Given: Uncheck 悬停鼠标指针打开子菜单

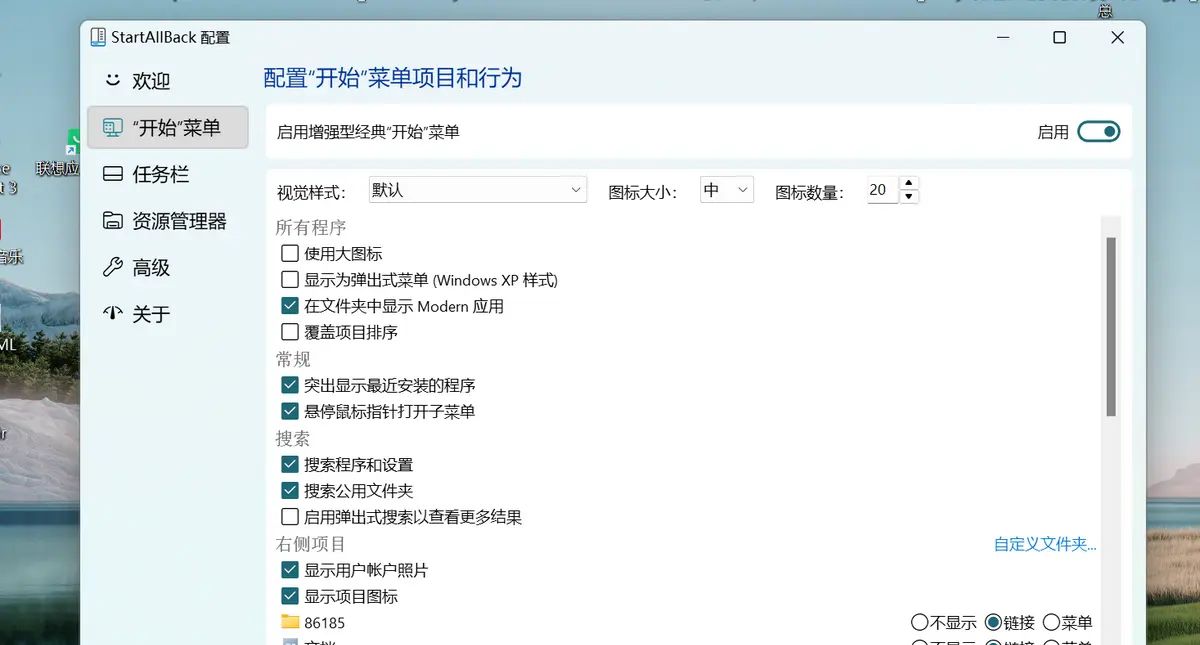Looking at the screenshot, I should 290,411.
